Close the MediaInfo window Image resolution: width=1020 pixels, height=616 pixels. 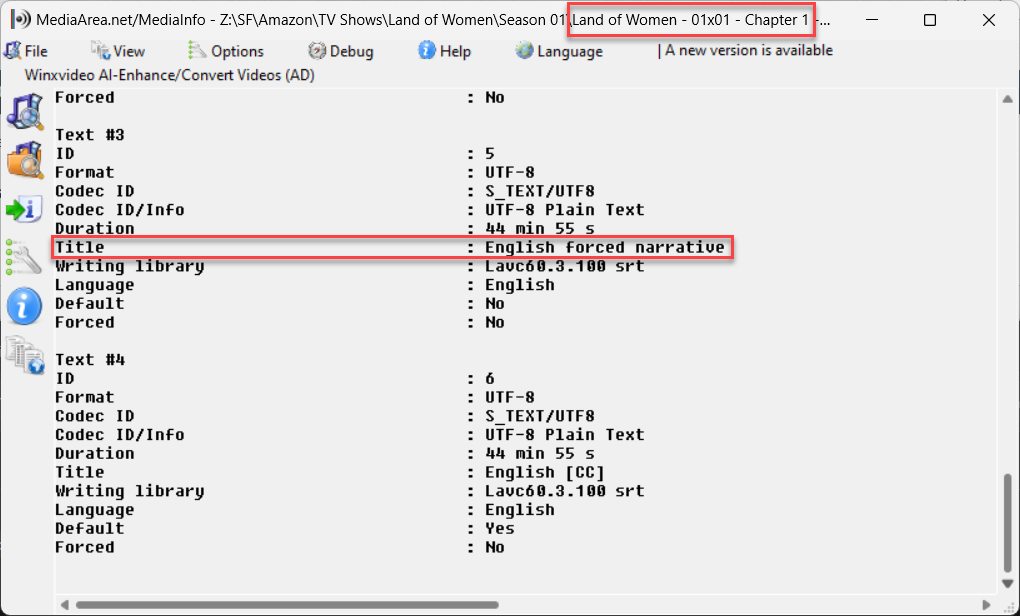click(x=989, y=20)
